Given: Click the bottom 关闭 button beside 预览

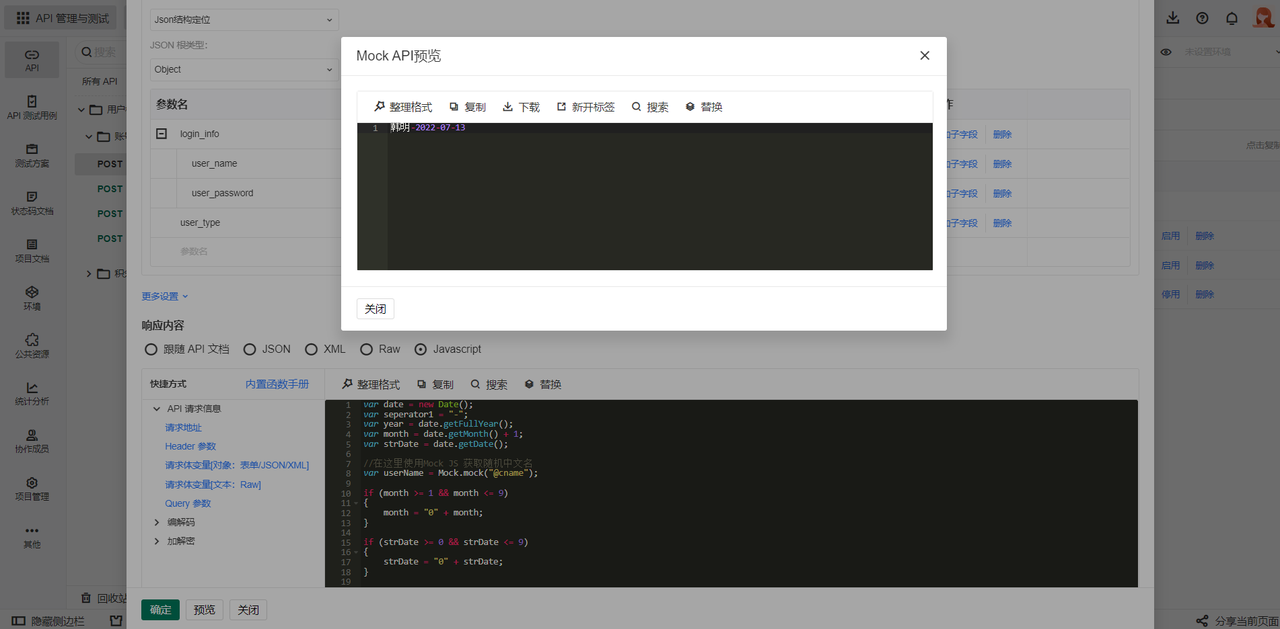Looking at the screenshot, I should pyautogui.click(x=248, y=610).
